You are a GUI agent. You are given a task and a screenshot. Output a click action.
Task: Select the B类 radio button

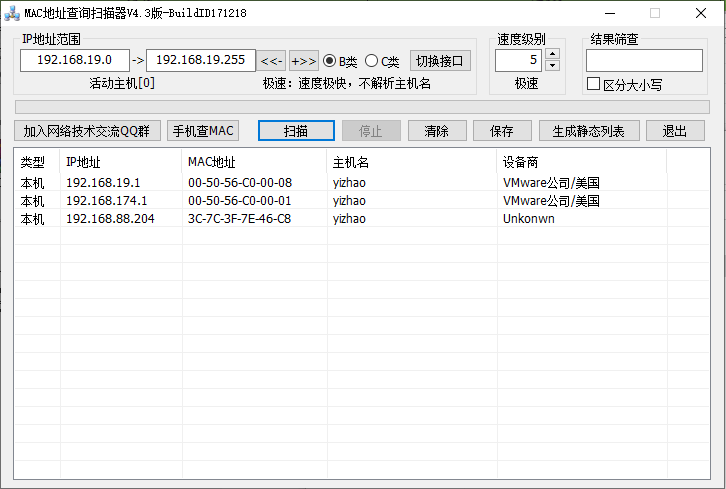click(330, 61)
